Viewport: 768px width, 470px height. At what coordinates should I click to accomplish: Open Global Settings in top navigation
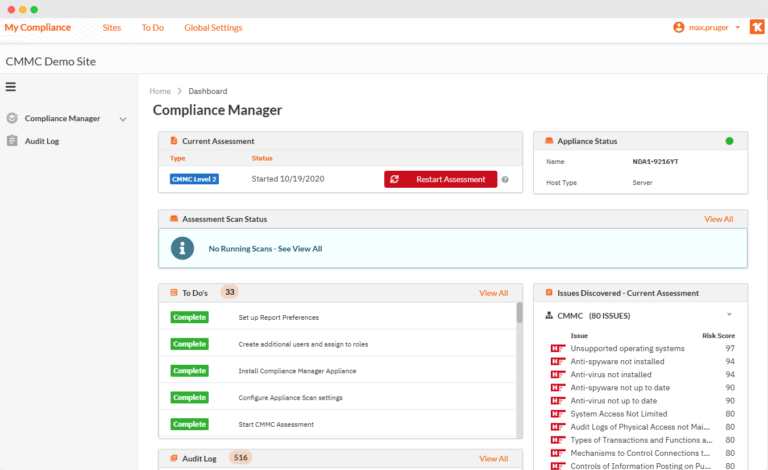213,27
